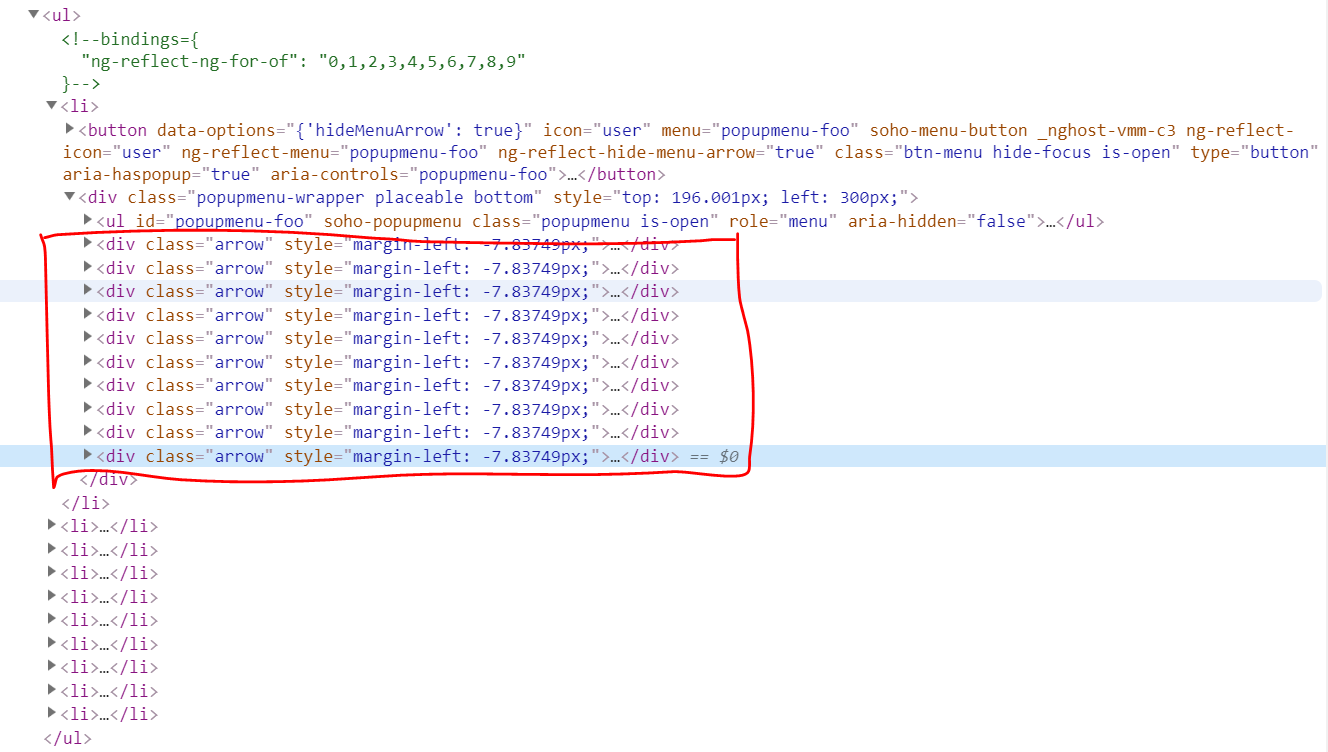
Task: Click the ellipsis before closing </ul> of popupmenu-foo
Action: pos(1050,222)
